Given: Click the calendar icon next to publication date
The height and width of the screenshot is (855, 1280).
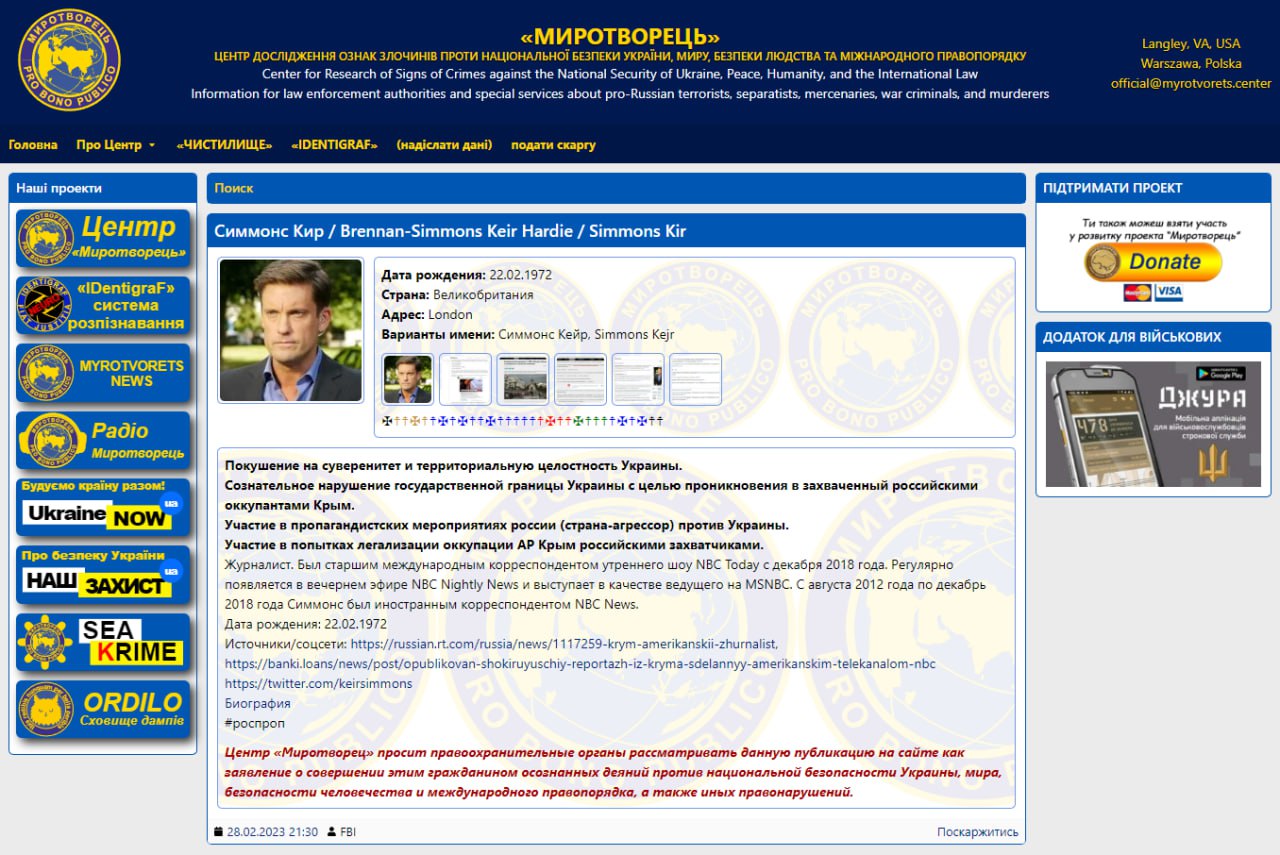Looking at the screenshot, I should (218, 831).
